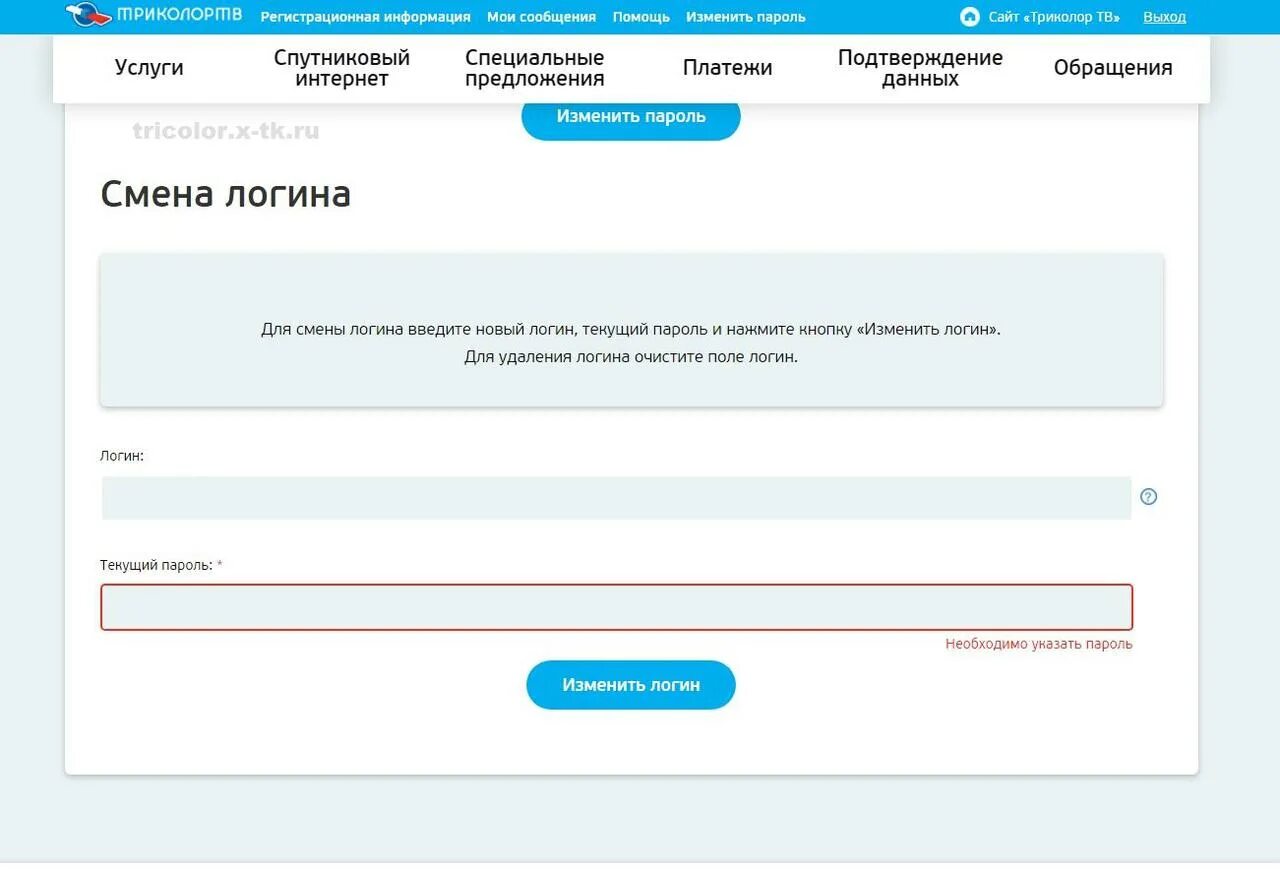Viewport: 1280px width, 871px height.
Task: Click the line Для удаления логина очистите поле
Action: (631, 357)
